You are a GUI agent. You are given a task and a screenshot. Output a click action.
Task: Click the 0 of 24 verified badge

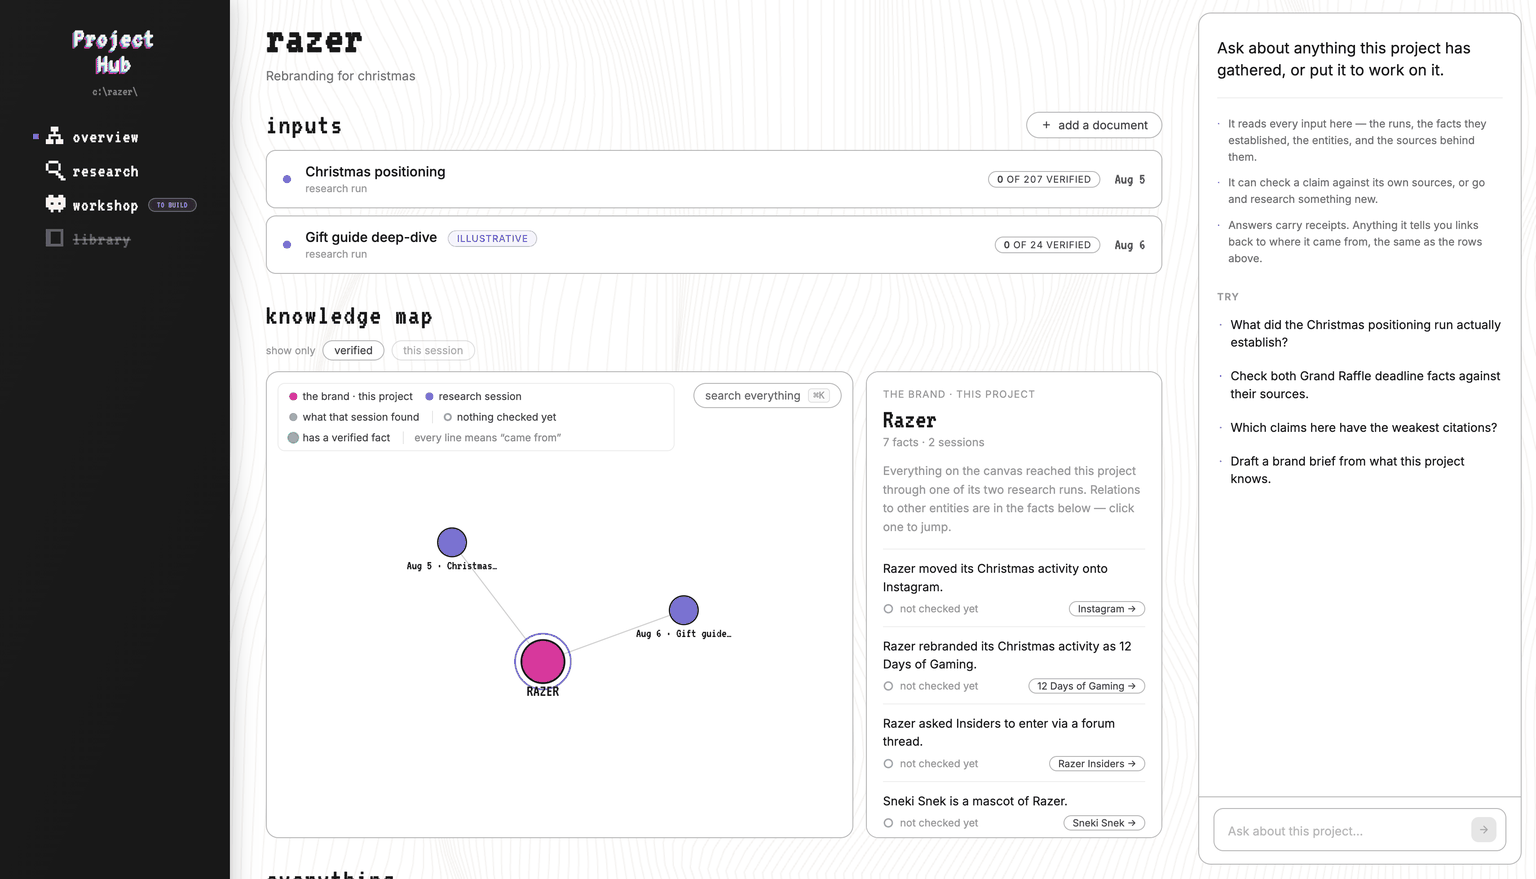(x=1047, y=245)
